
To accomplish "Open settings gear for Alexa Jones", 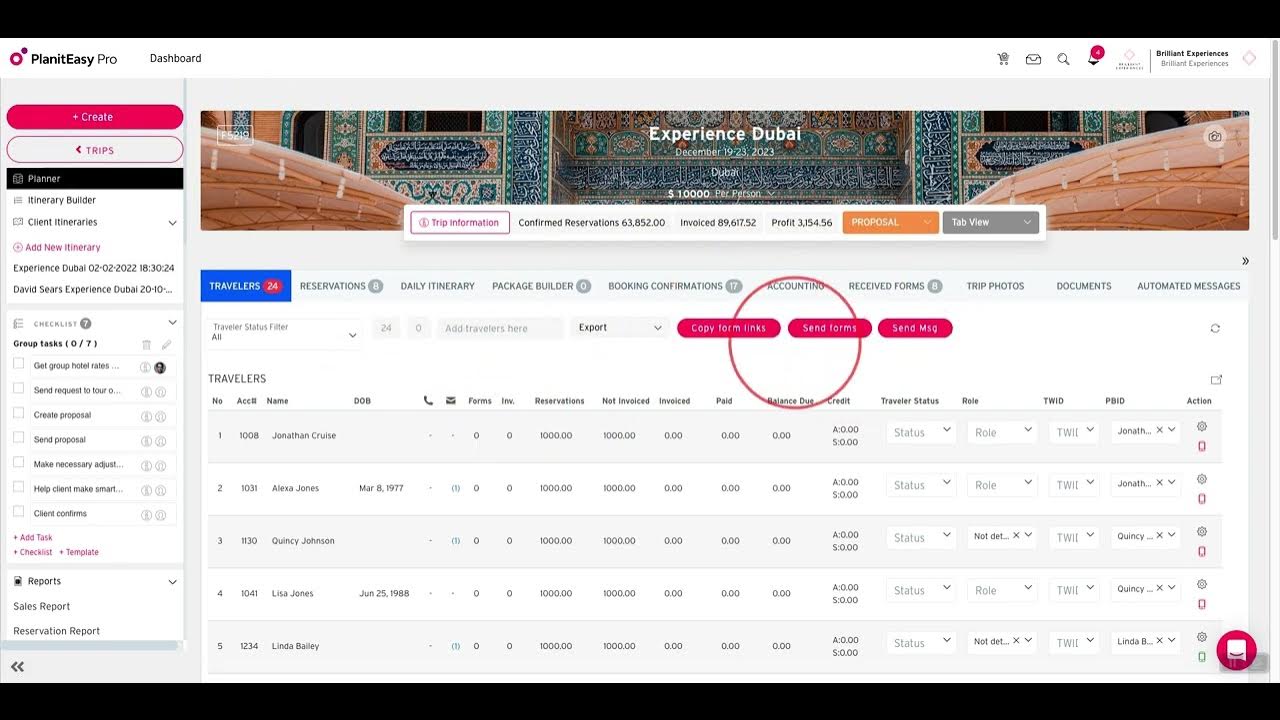I will click(1202, 479).
